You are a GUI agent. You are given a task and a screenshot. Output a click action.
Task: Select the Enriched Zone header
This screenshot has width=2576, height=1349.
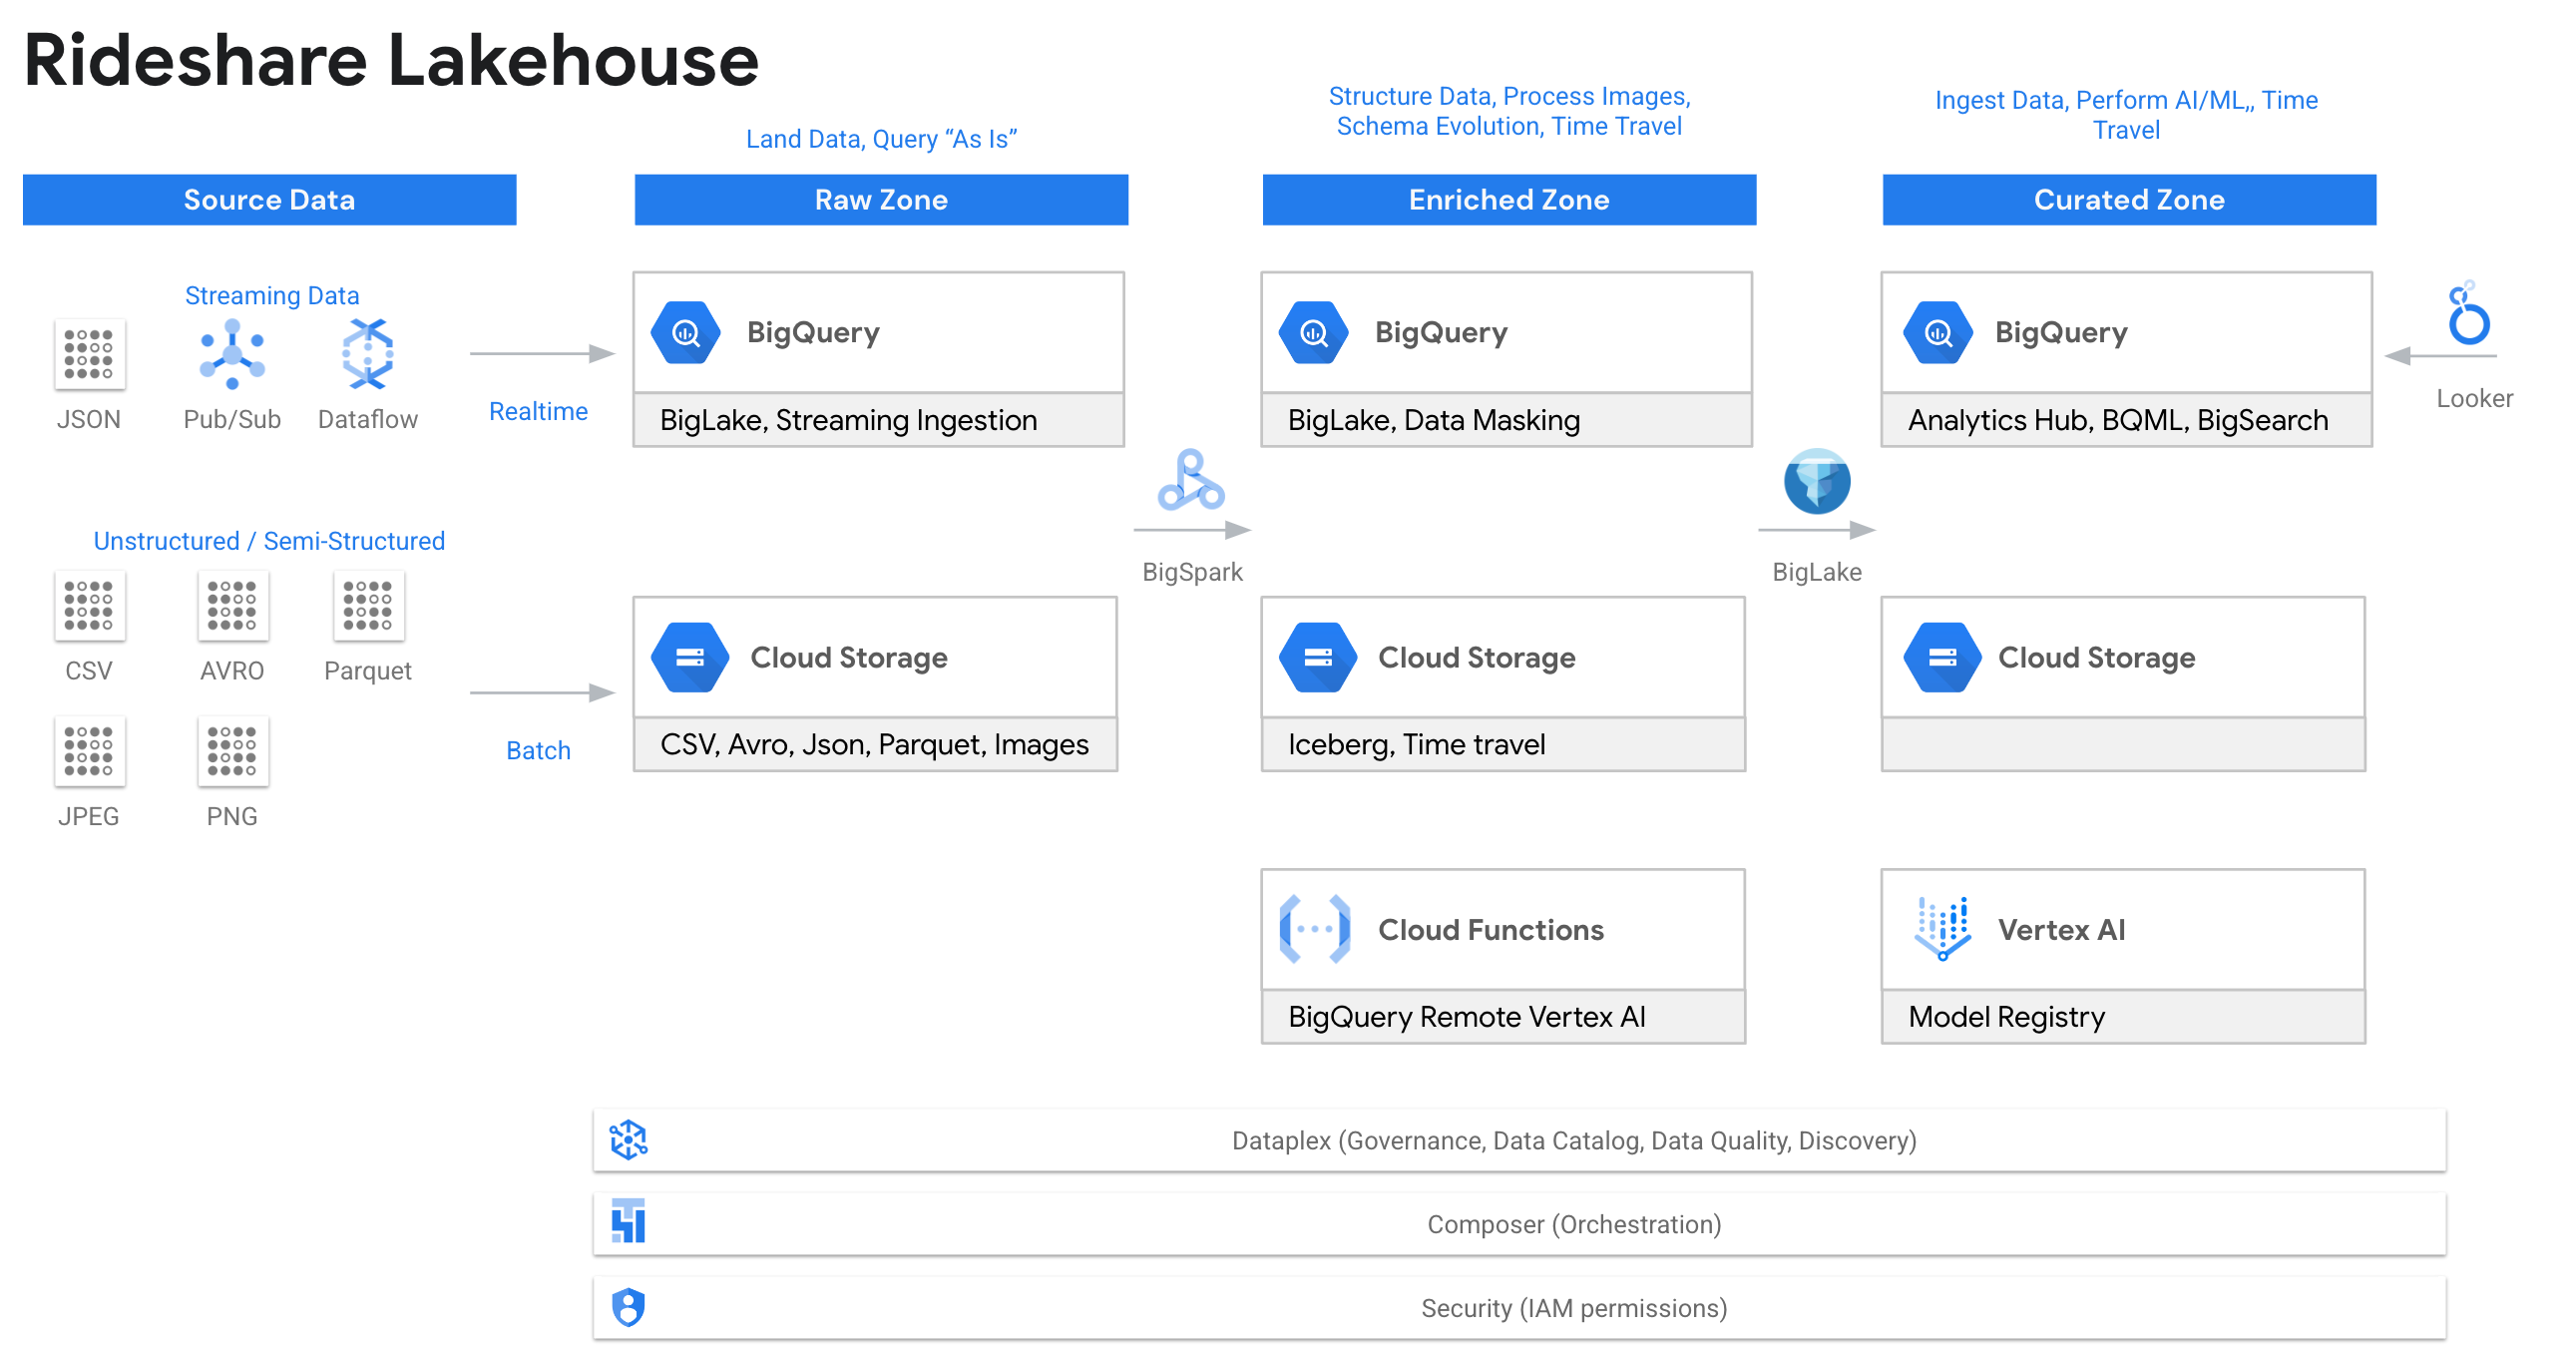coord(1508,200)
